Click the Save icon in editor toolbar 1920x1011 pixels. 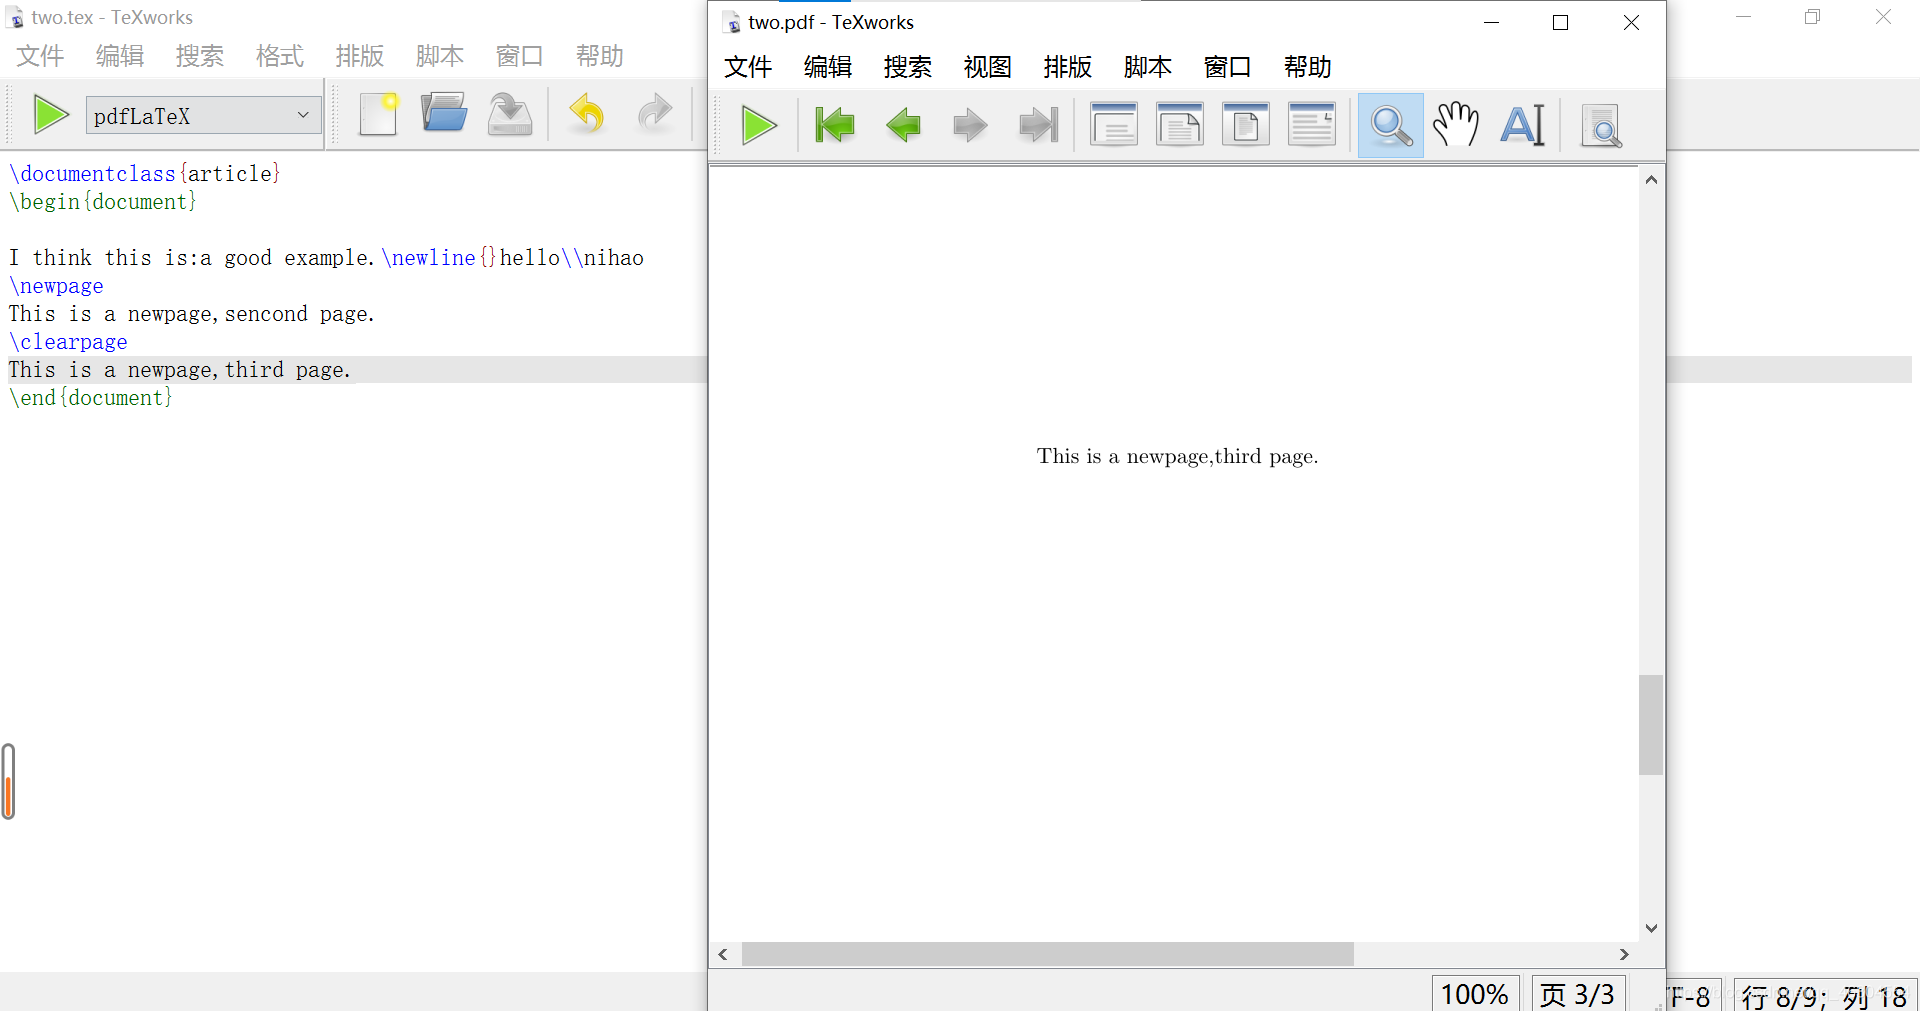[510, 114]
